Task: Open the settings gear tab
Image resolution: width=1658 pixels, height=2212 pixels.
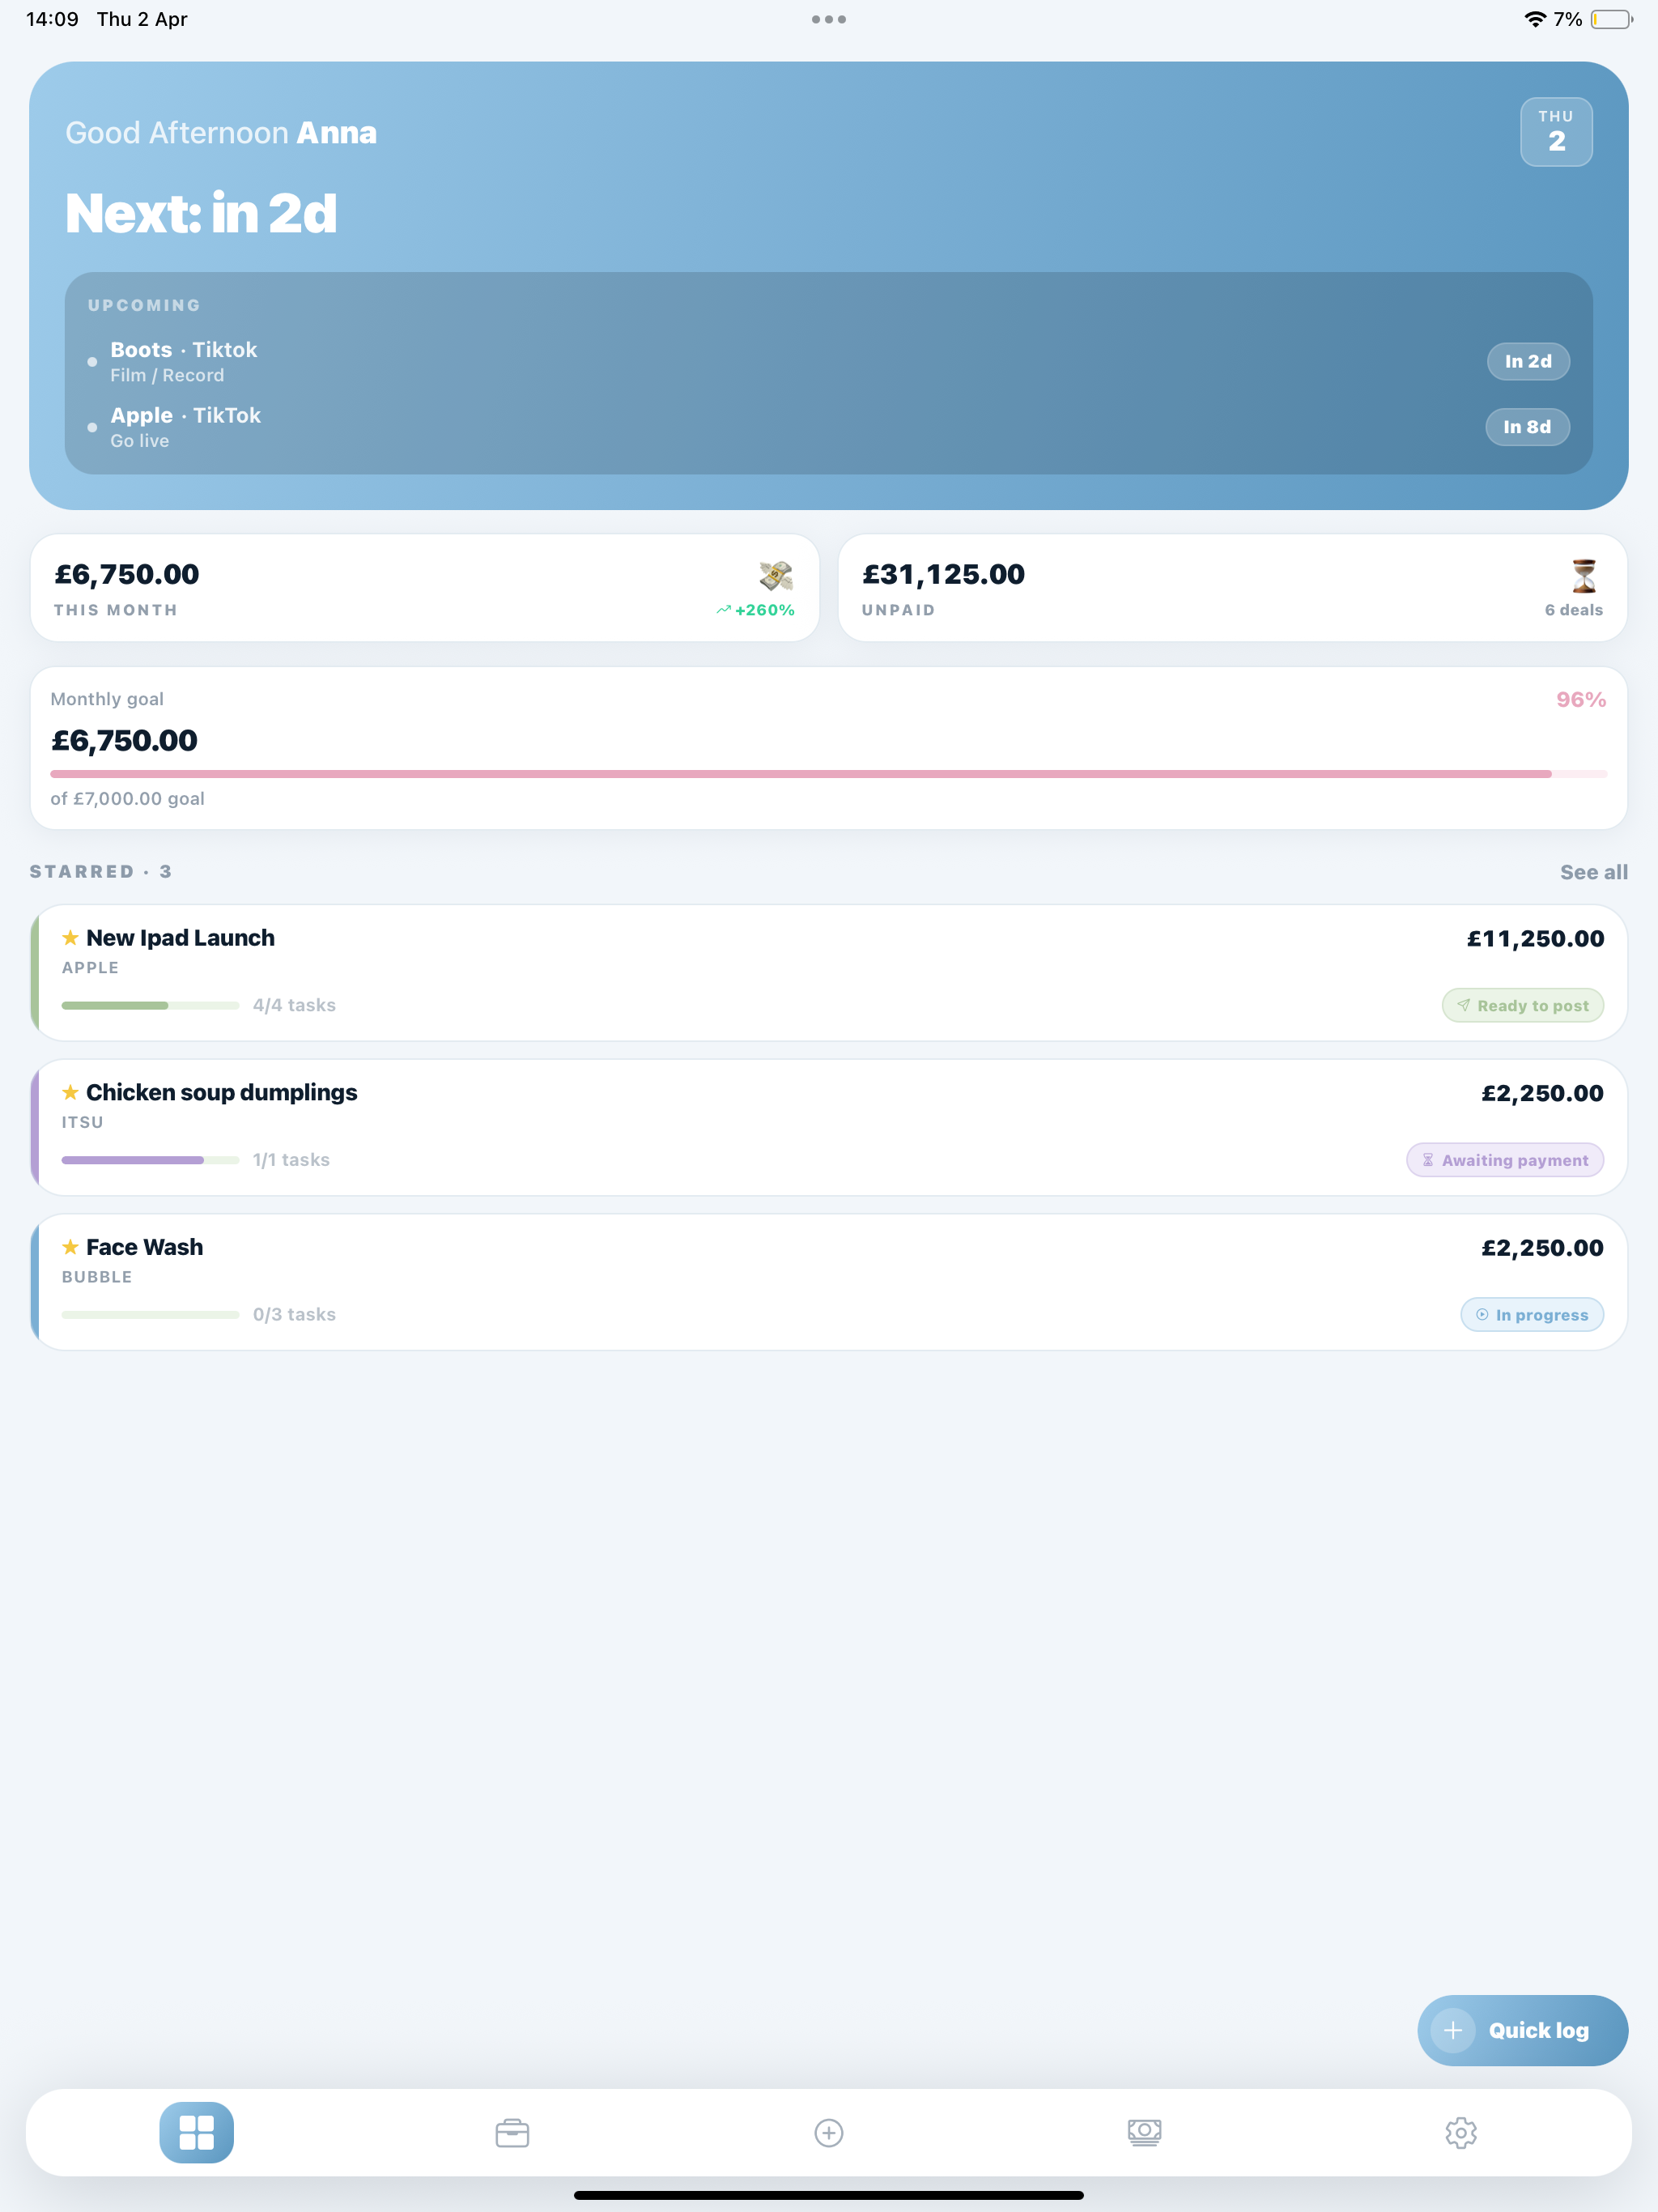Action: 1461,2132
